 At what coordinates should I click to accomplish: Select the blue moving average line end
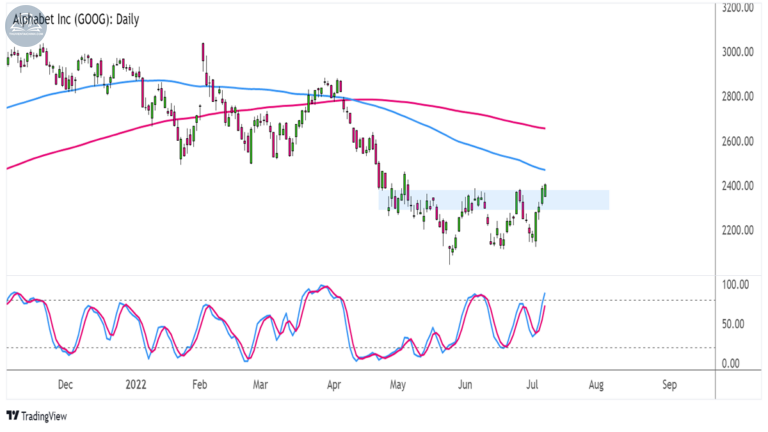543,169
